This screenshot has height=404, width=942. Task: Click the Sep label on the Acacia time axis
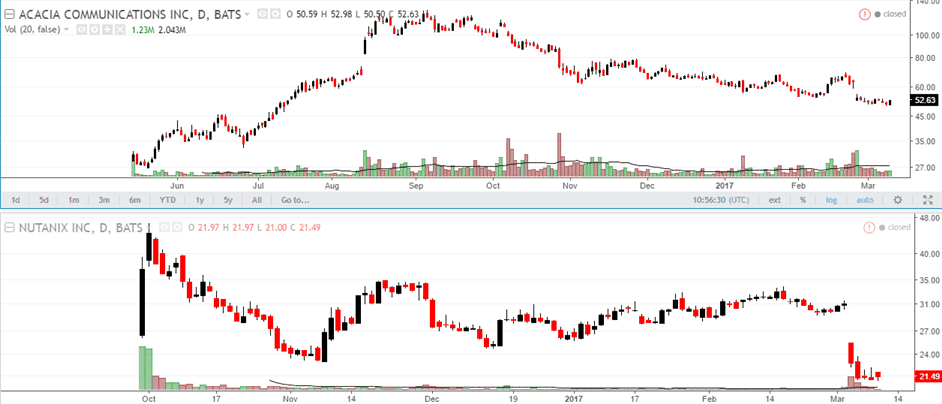tap(416, 186)
